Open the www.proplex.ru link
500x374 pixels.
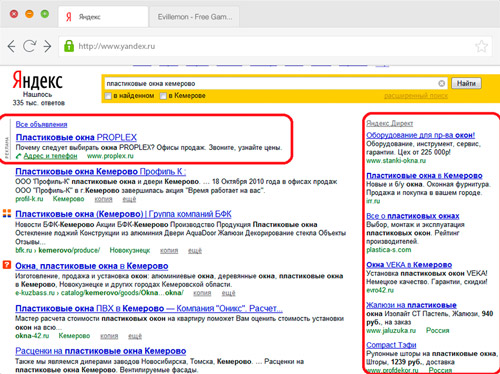110,156
